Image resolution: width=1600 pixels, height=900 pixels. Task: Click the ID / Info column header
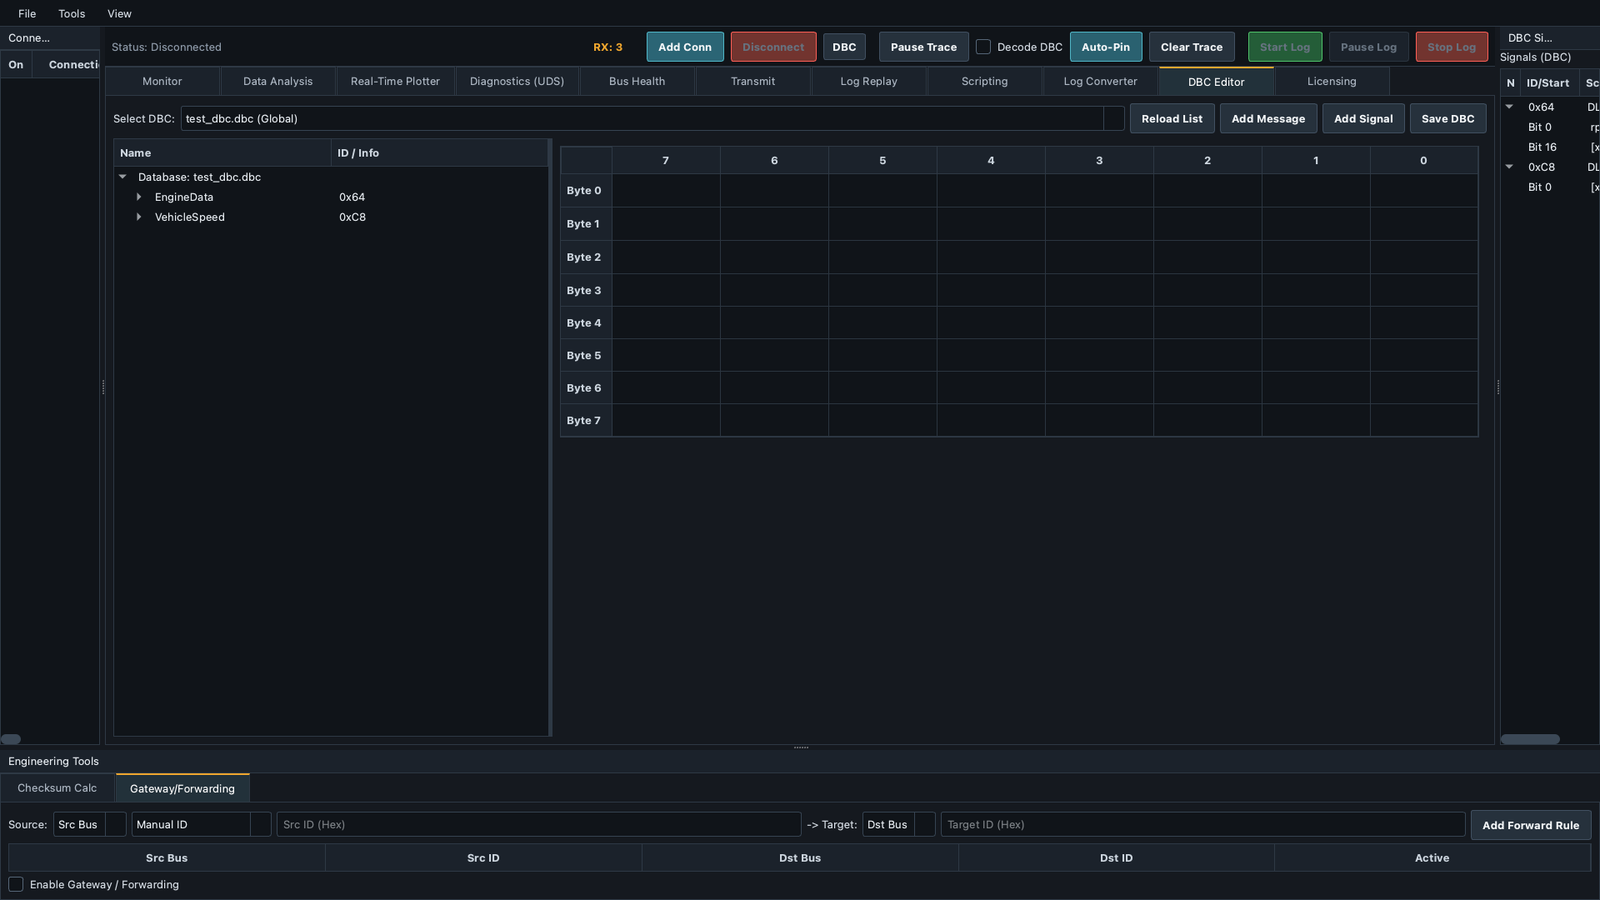coord(440,153)
